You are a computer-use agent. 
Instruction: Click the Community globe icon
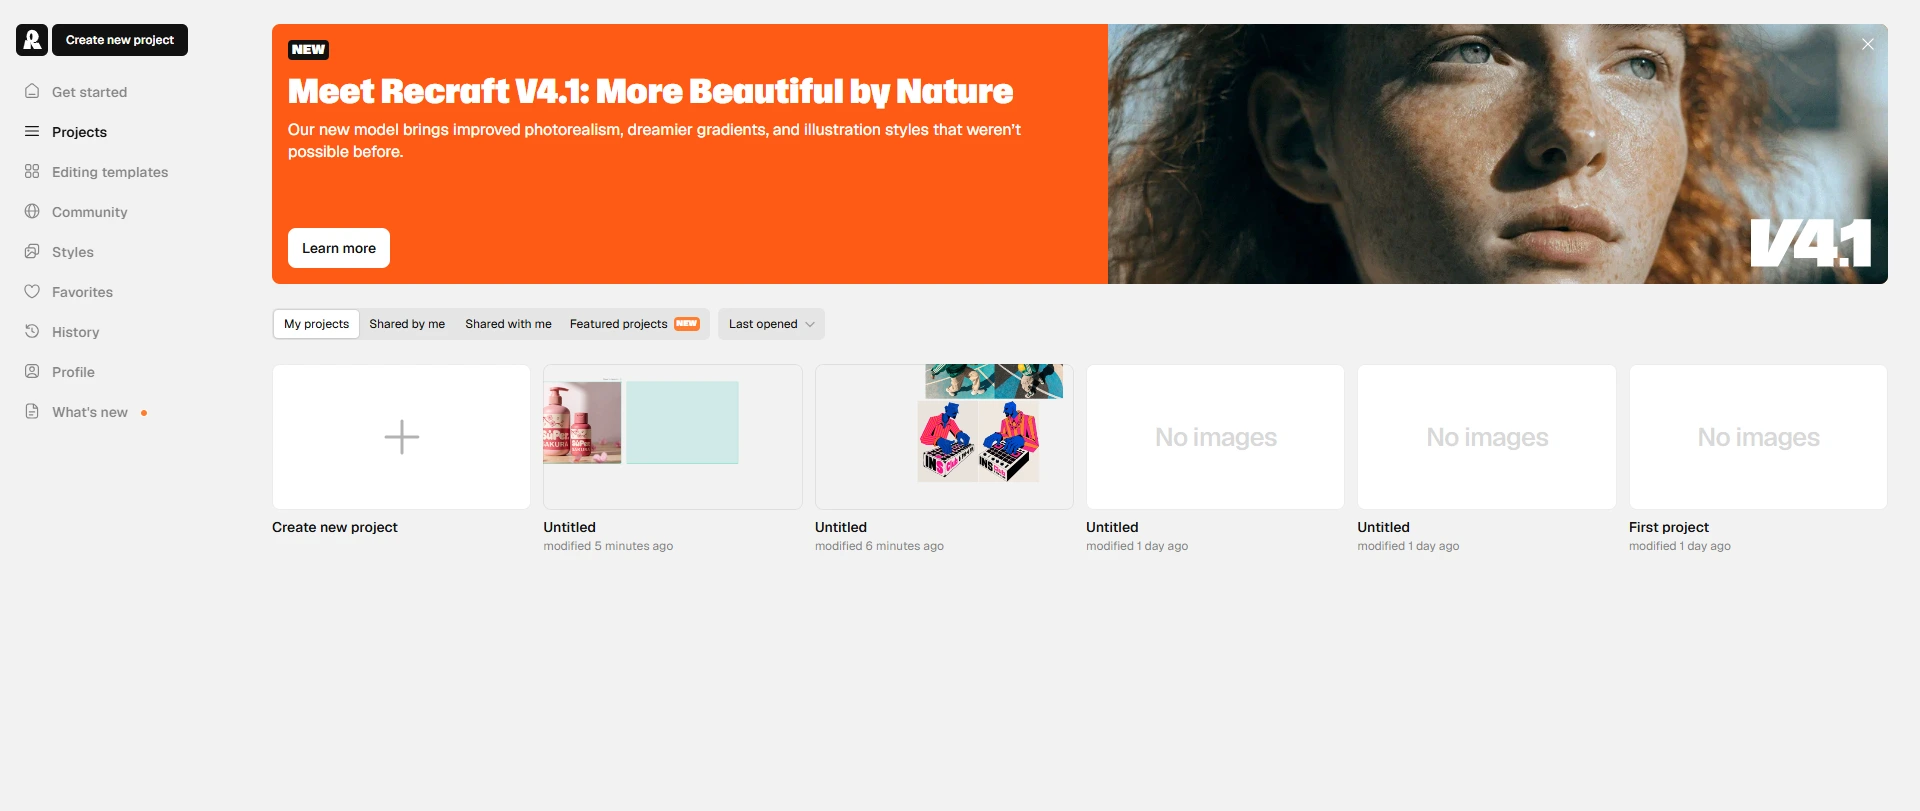coord(32,211)
